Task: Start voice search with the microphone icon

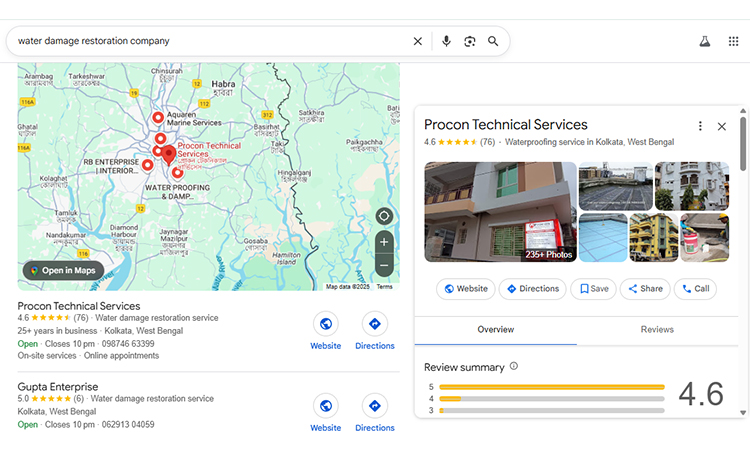Action: 446,41
